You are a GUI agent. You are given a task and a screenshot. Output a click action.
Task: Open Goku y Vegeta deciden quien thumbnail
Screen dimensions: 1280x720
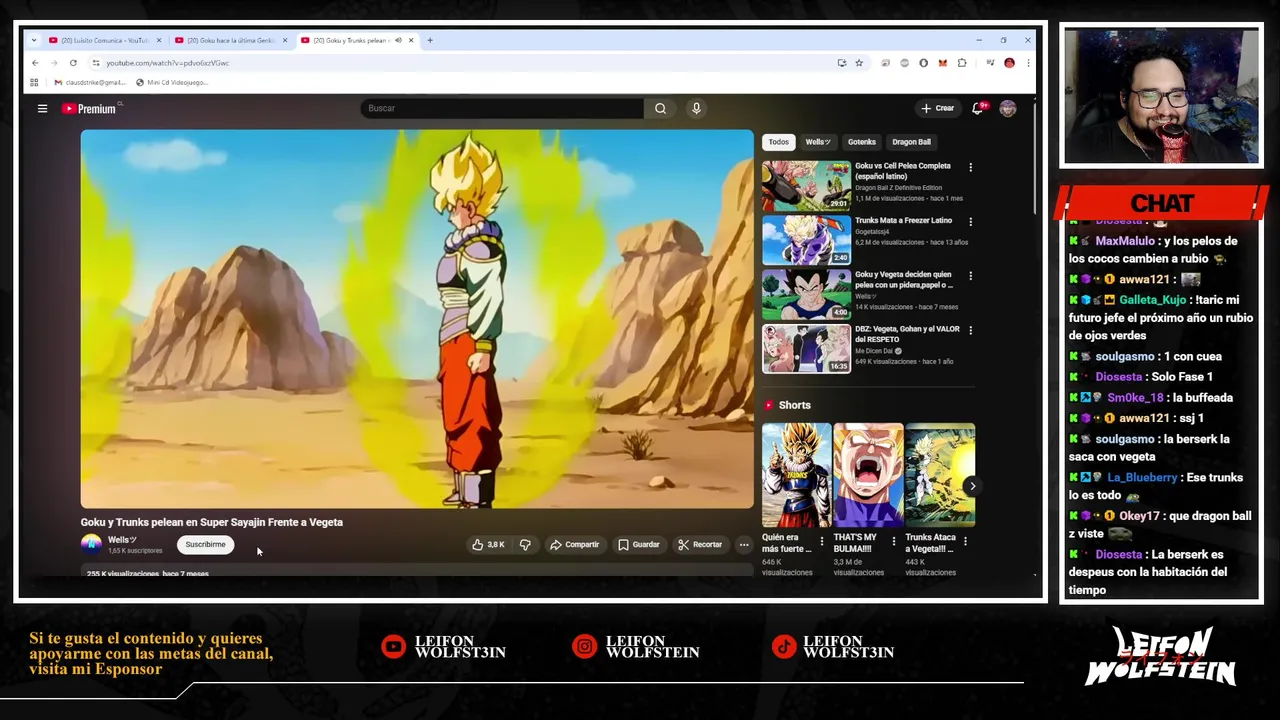click(806, 294)
